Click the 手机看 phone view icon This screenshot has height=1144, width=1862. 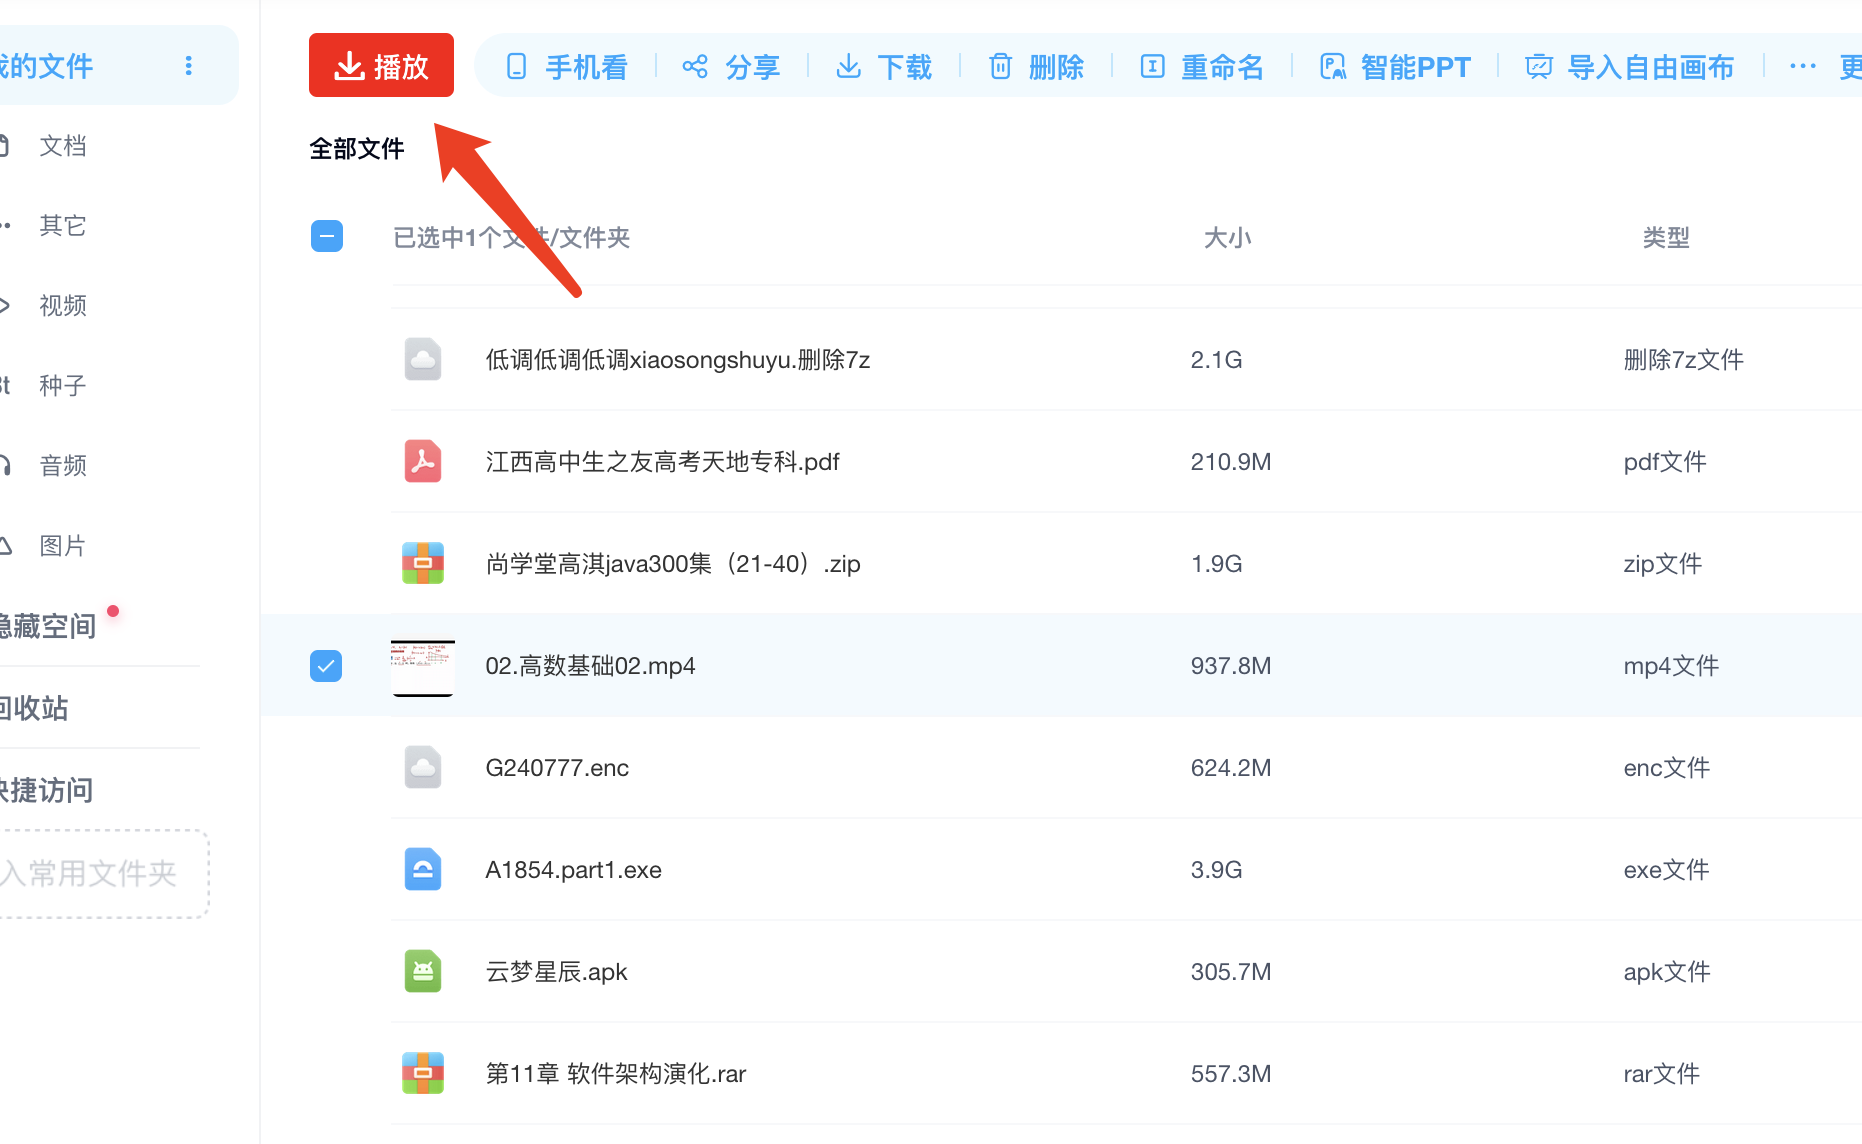(516, 67)
